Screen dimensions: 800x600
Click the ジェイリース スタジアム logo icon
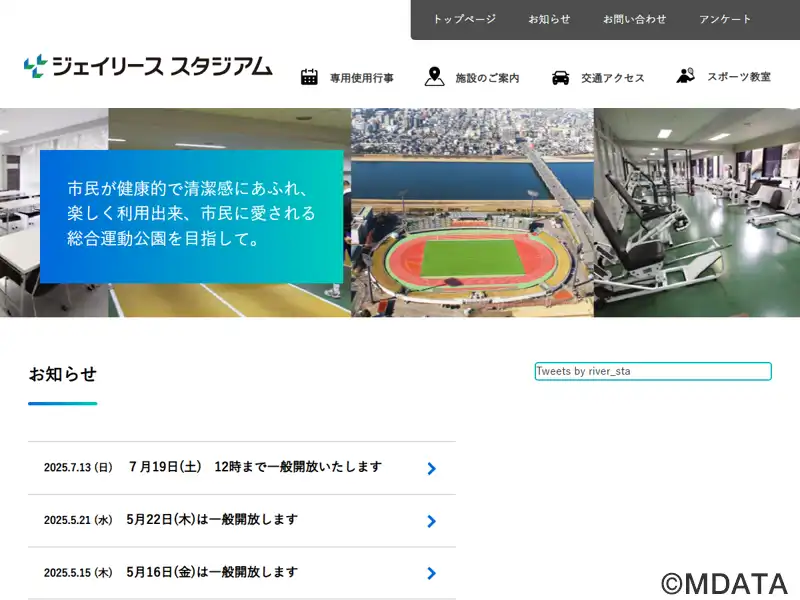coord(35,66)
